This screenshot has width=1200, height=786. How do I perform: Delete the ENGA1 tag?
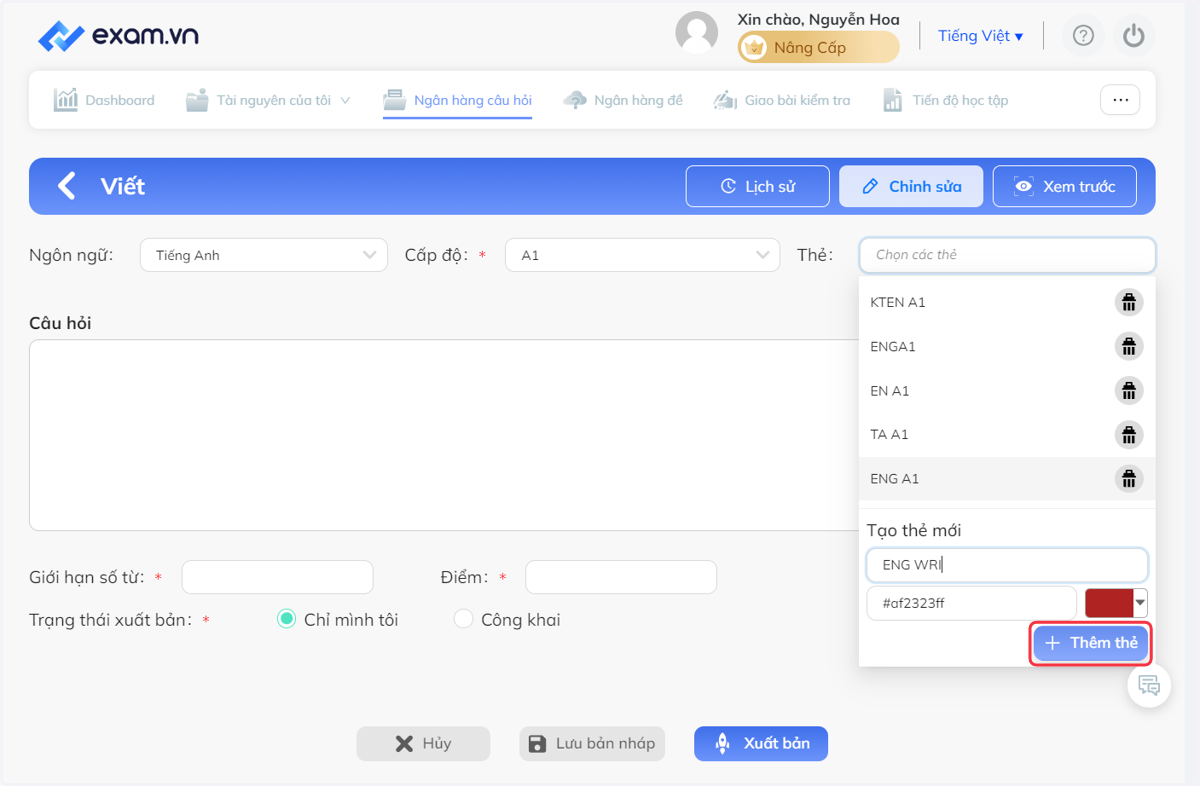(1129, 346)
